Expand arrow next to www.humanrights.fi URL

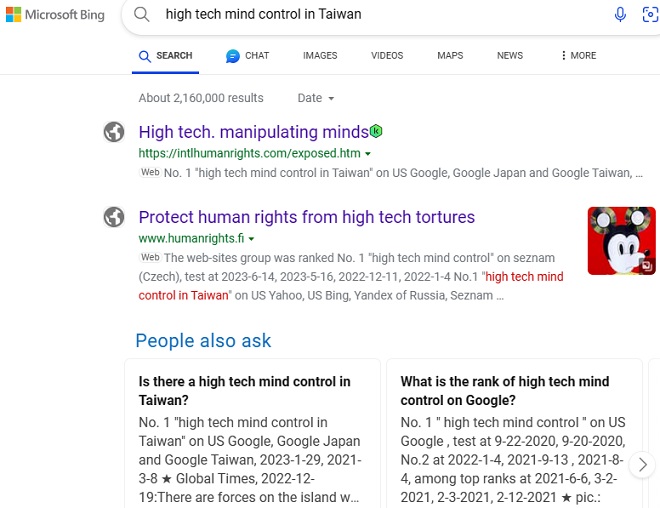click(251, 239)
